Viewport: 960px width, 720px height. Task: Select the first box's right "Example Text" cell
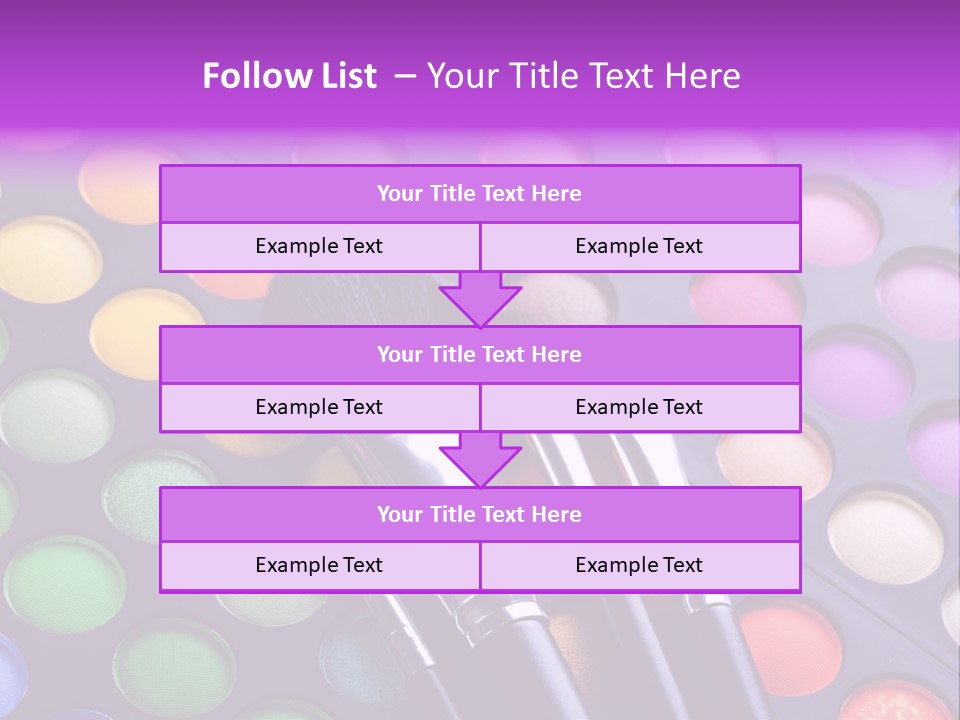639,247
